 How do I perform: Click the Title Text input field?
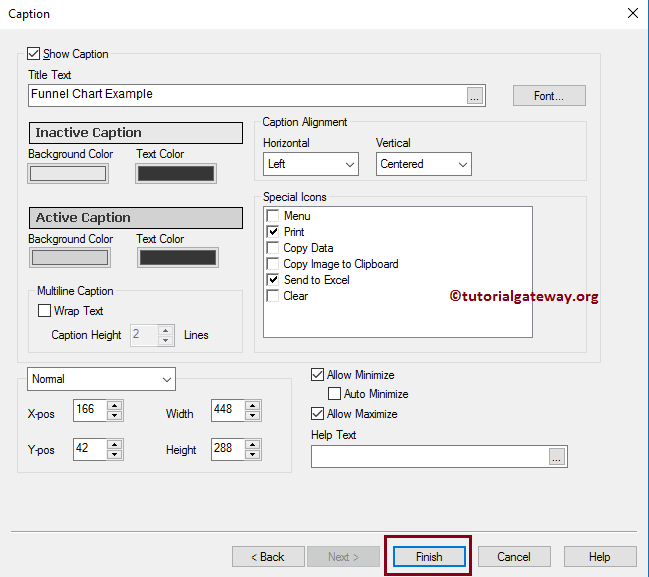pyautogui.click(x=248, y=96)
